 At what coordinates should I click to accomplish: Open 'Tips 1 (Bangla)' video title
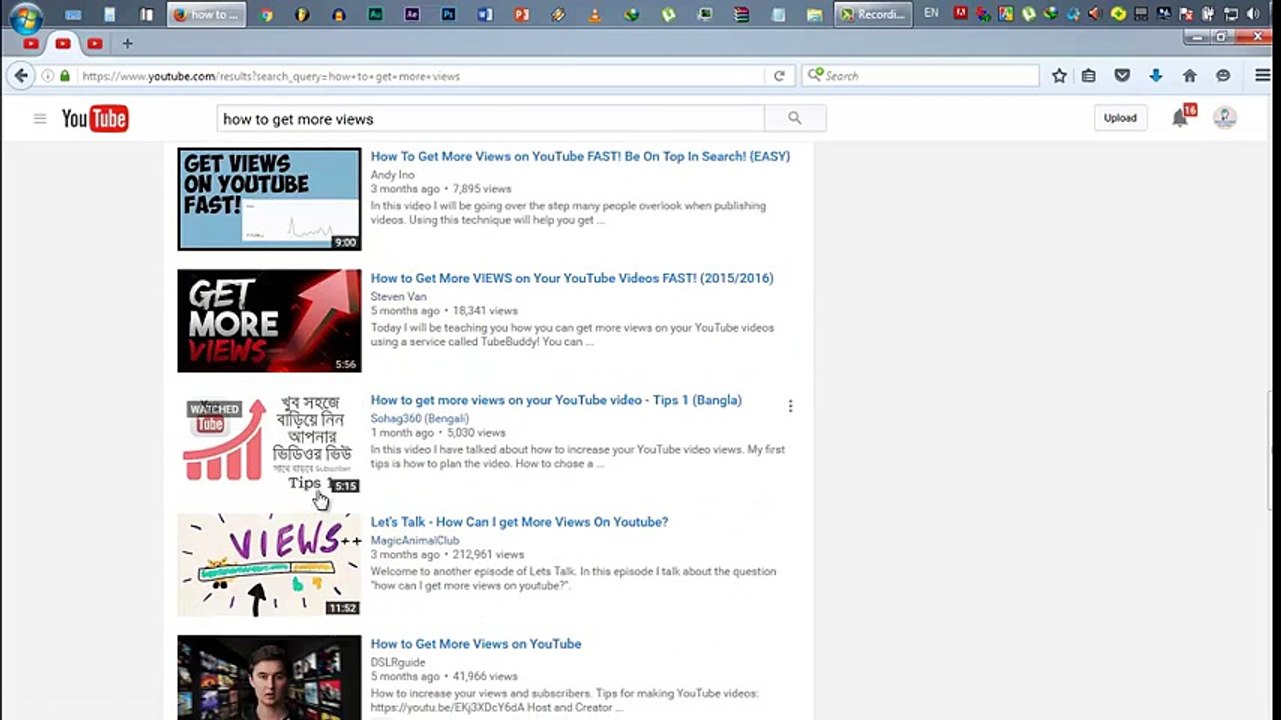556,400
